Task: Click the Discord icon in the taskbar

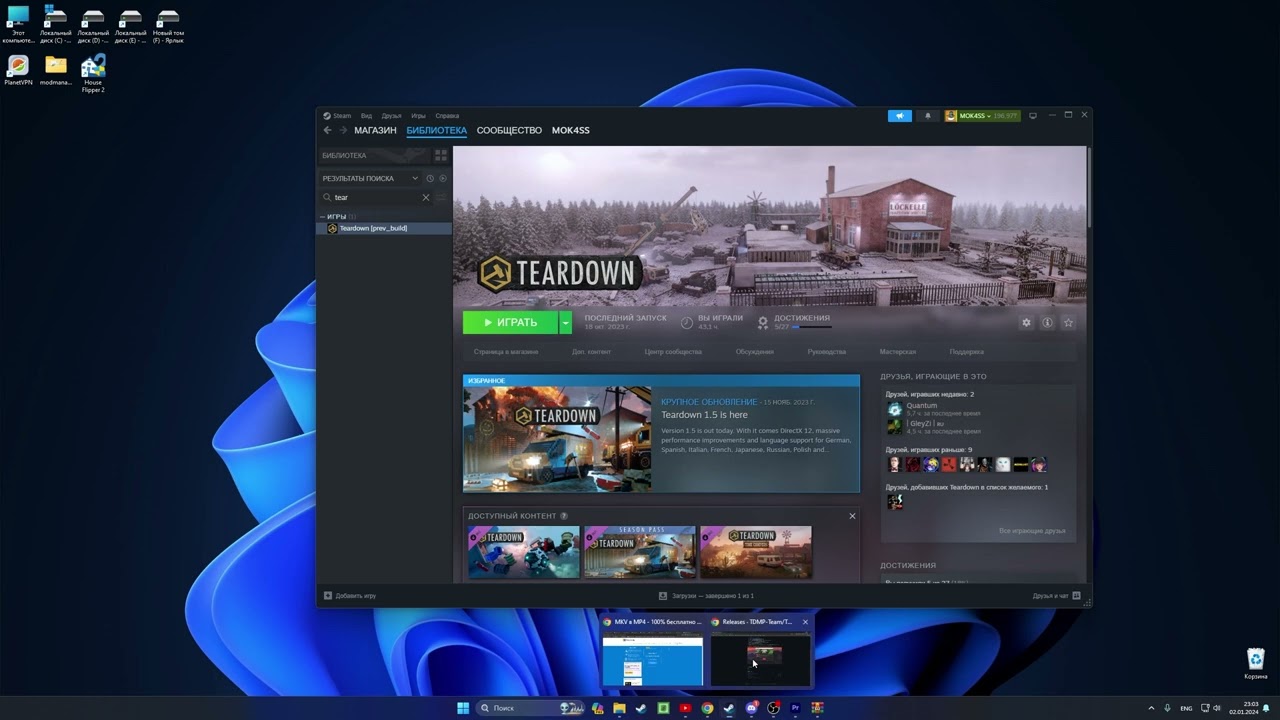Action: (x=751, y=708)
